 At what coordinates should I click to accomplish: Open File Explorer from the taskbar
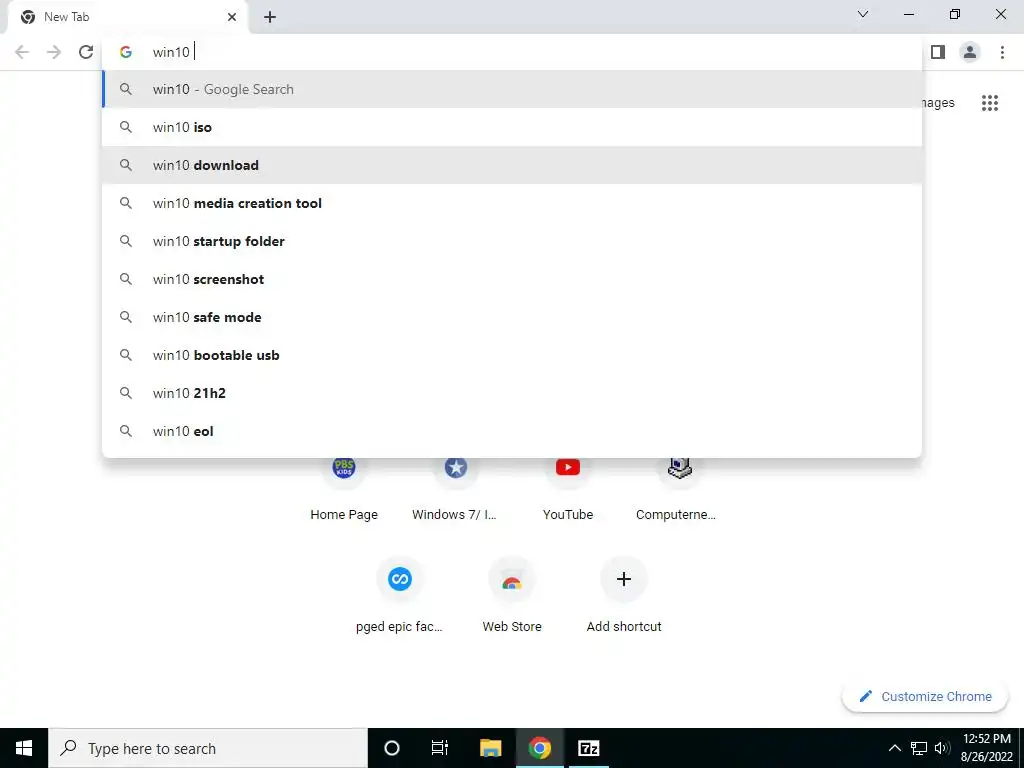coord(490,748)
